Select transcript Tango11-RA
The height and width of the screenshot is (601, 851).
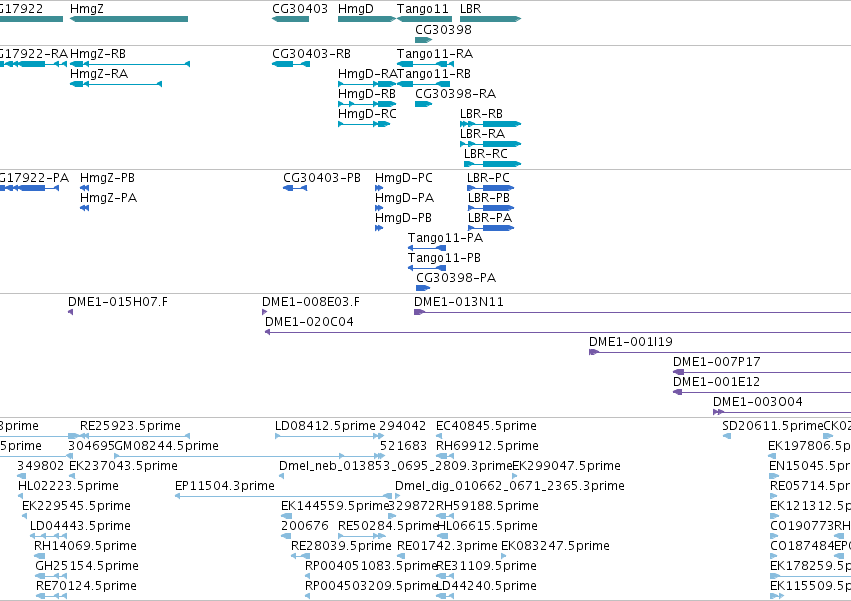coord(435,54)
